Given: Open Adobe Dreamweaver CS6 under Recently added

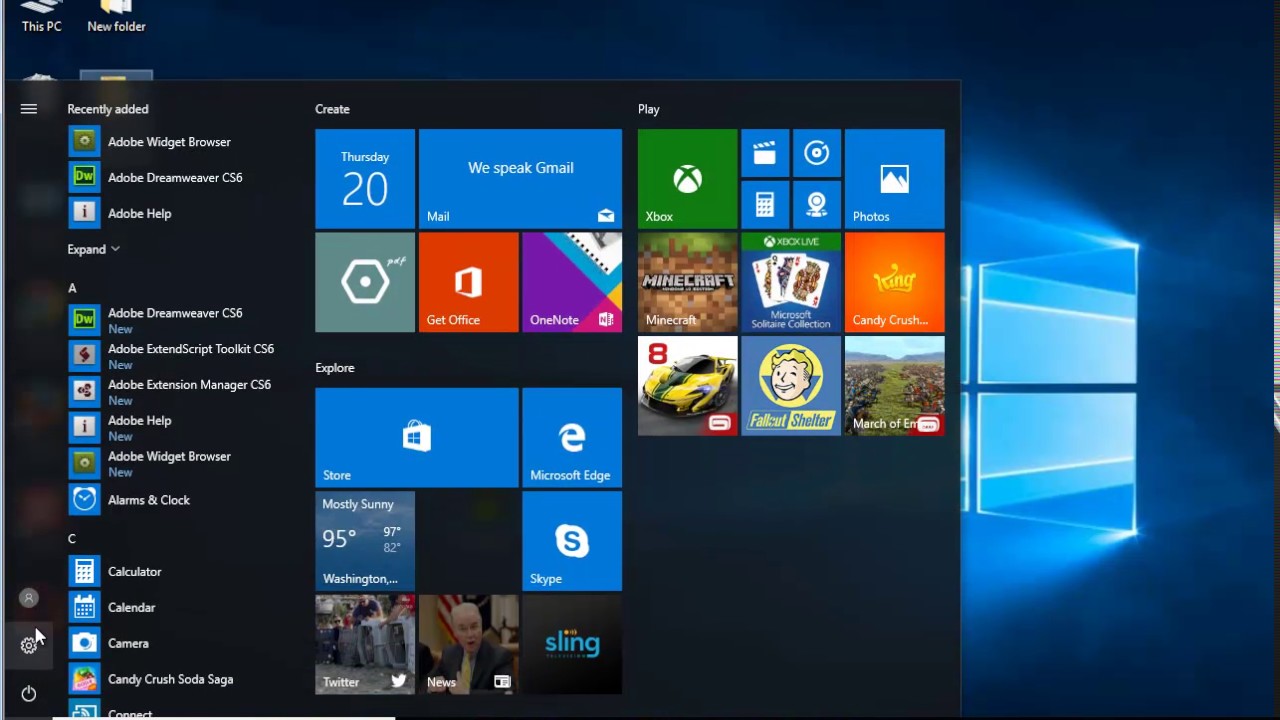Looking at the screenshot, I should [x=175, y=178].
